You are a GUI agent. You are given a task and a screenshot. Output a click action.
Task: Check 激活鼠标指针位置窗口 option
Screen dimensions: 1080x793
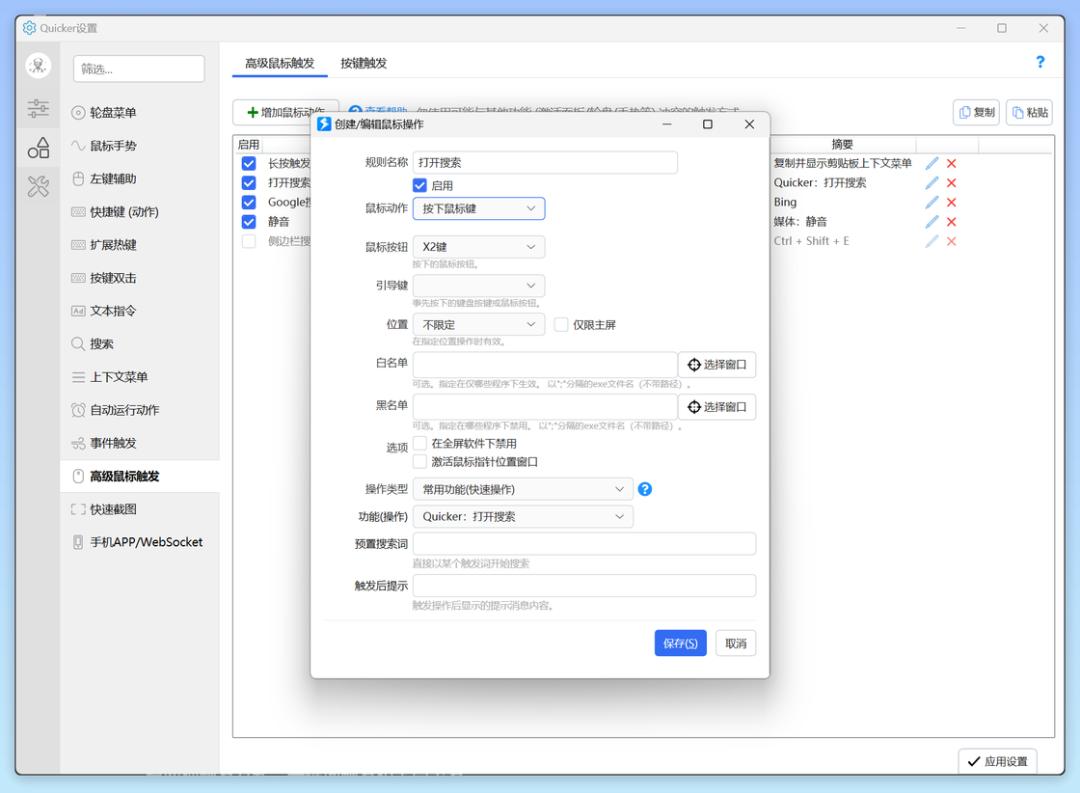pyautogui.click(x=419, y=462)
